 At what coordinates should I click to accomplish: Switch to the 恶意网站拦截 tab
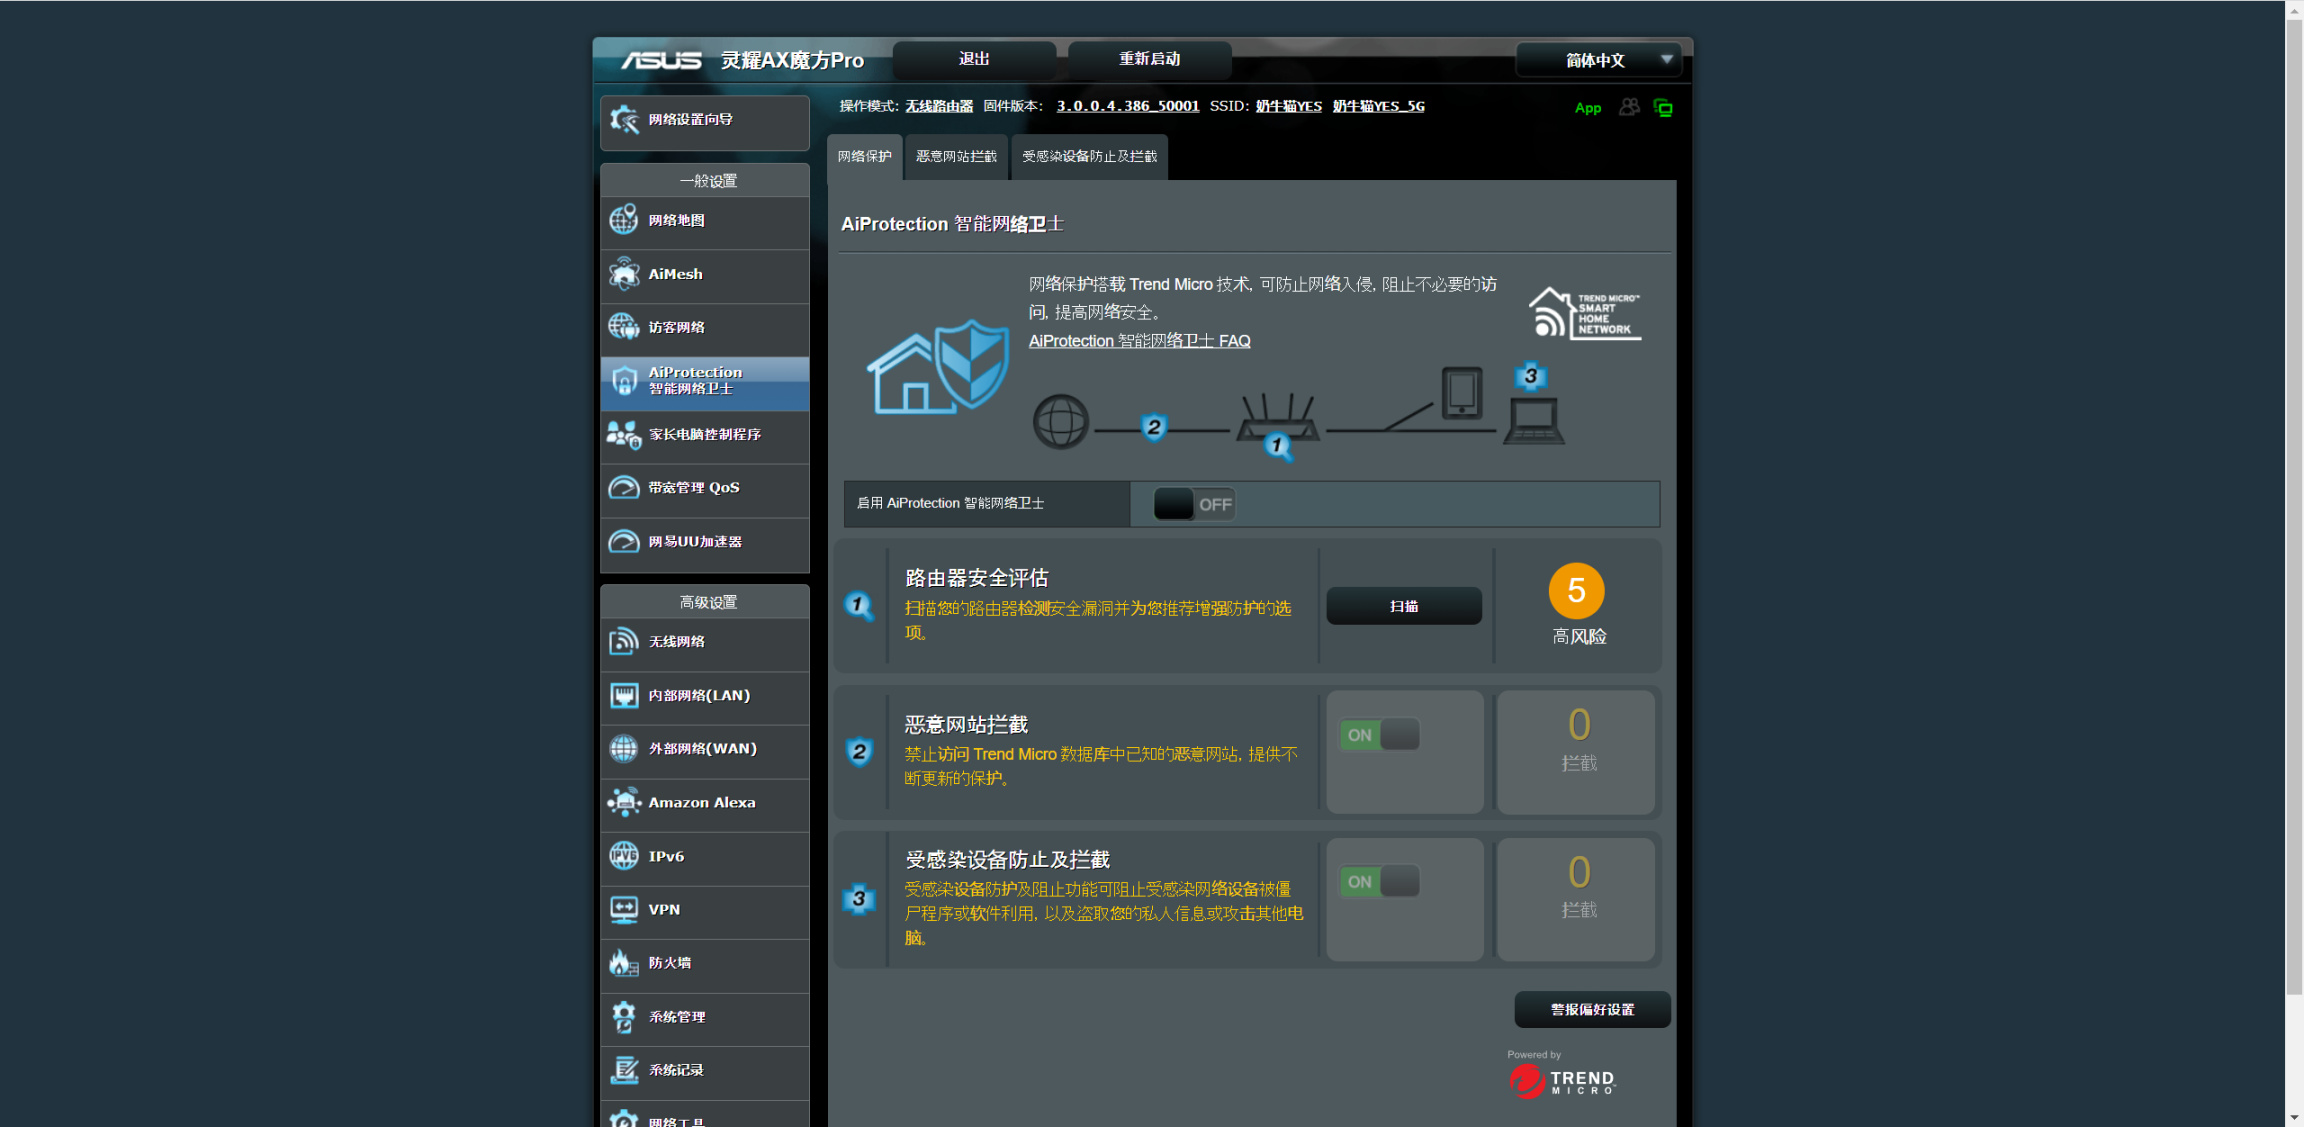tap(956, 157)
